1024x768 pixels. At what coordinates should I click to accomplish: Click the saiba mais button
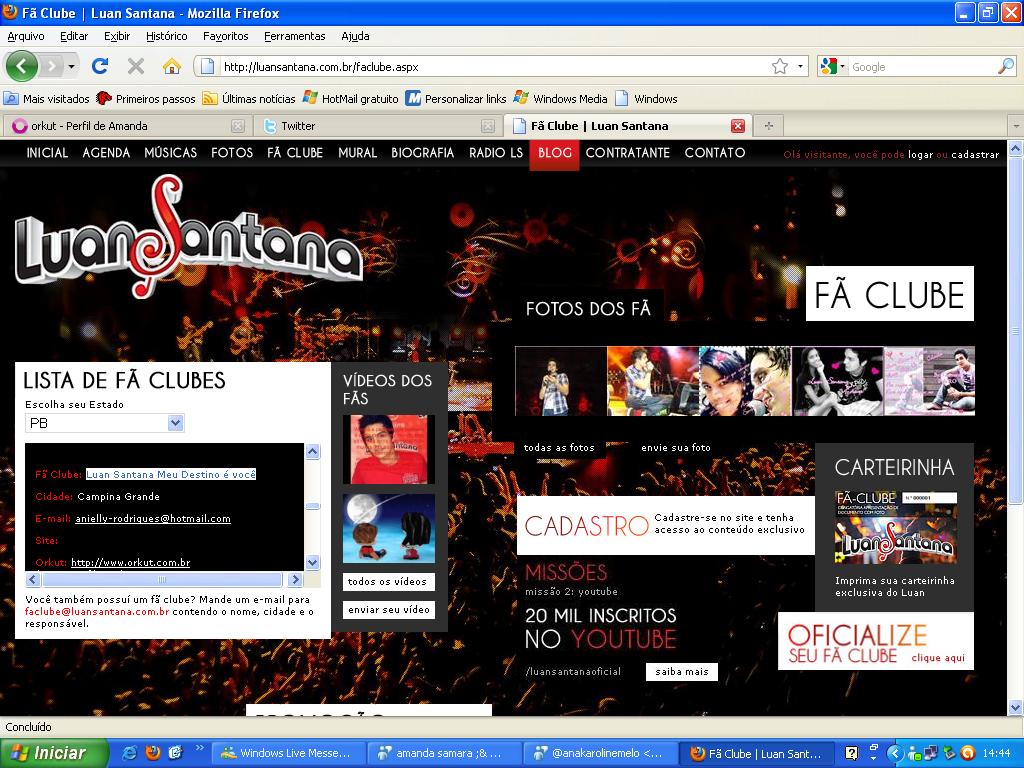point(682,672)
